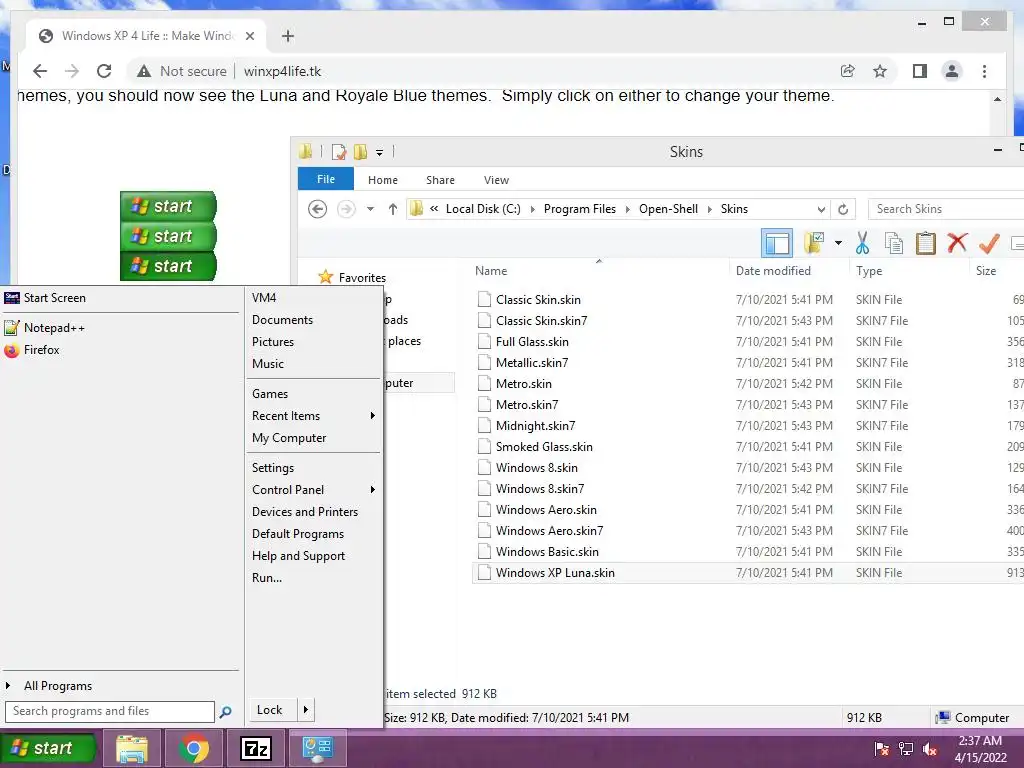Click Open-Shell in the breadcrumb path

coord(668,209)
